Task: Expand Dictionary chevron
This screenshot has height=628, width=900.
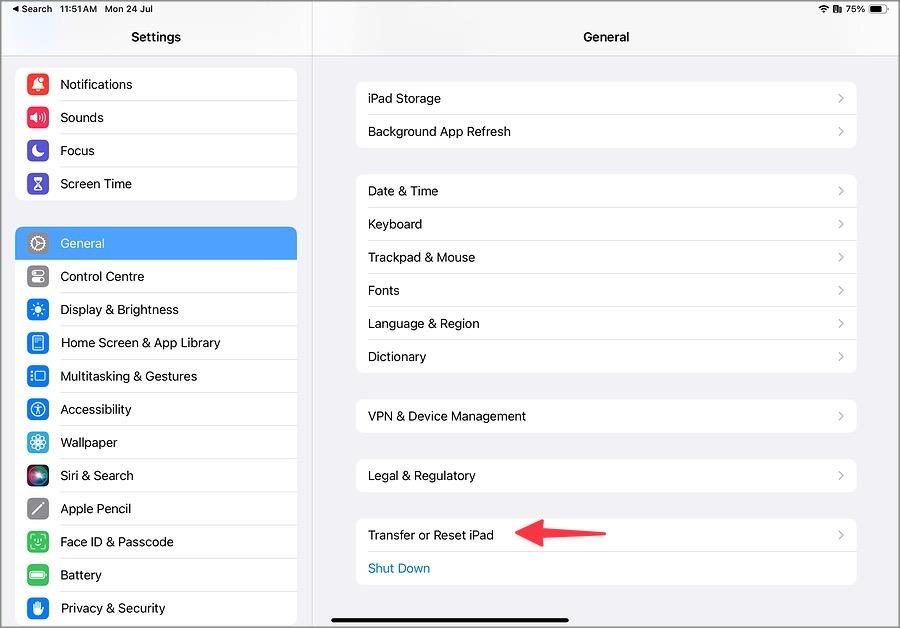Action: click(841, 356)
